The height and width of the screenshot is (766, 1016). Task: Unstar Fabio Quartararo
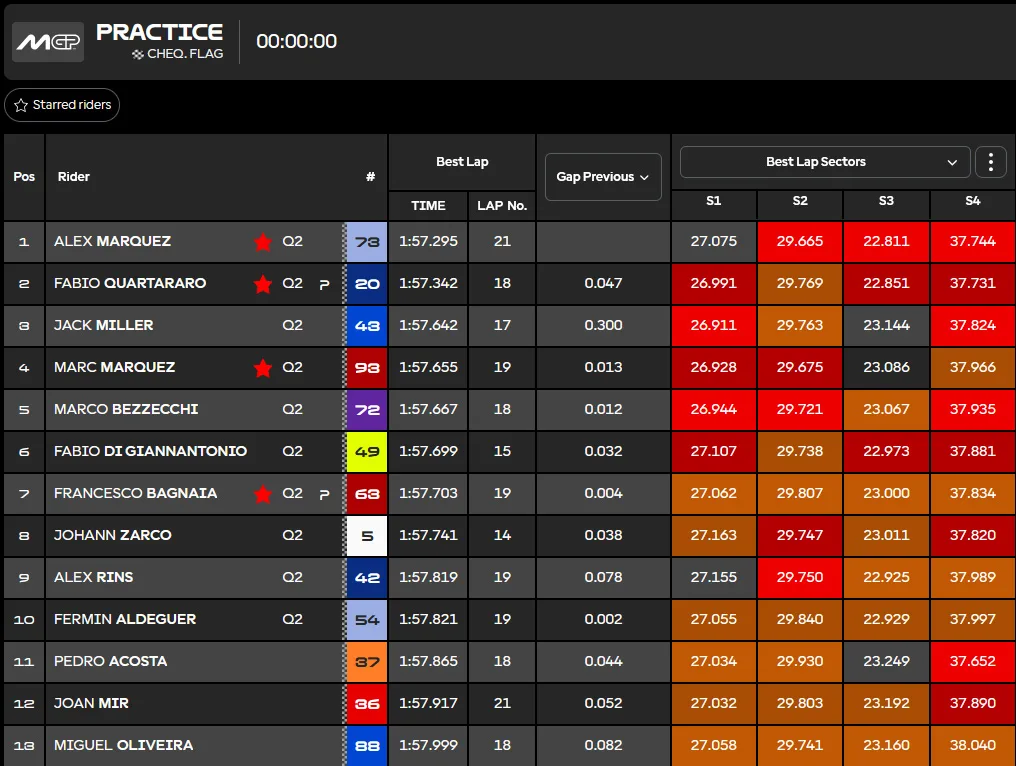262,284
